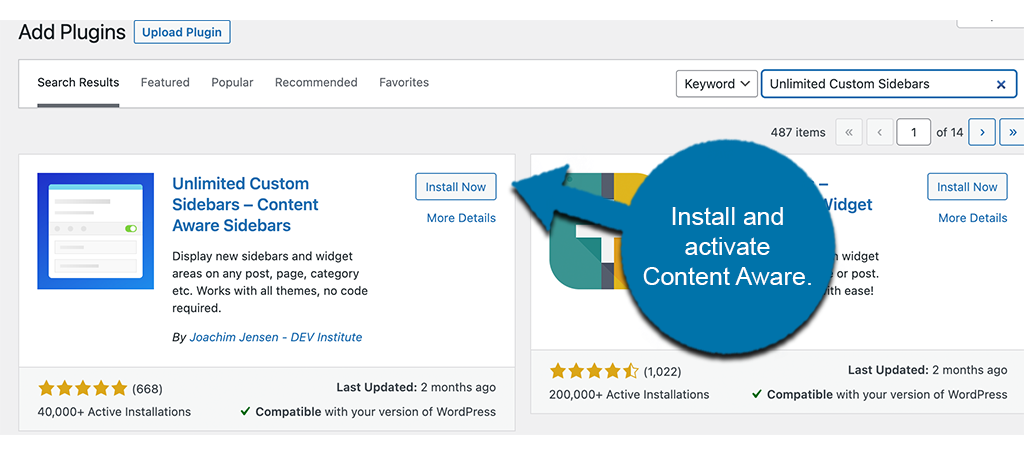Viewport: 1024px width, 456px height.
Task: Jump to the last results page
Action: tap(1012, 133)
